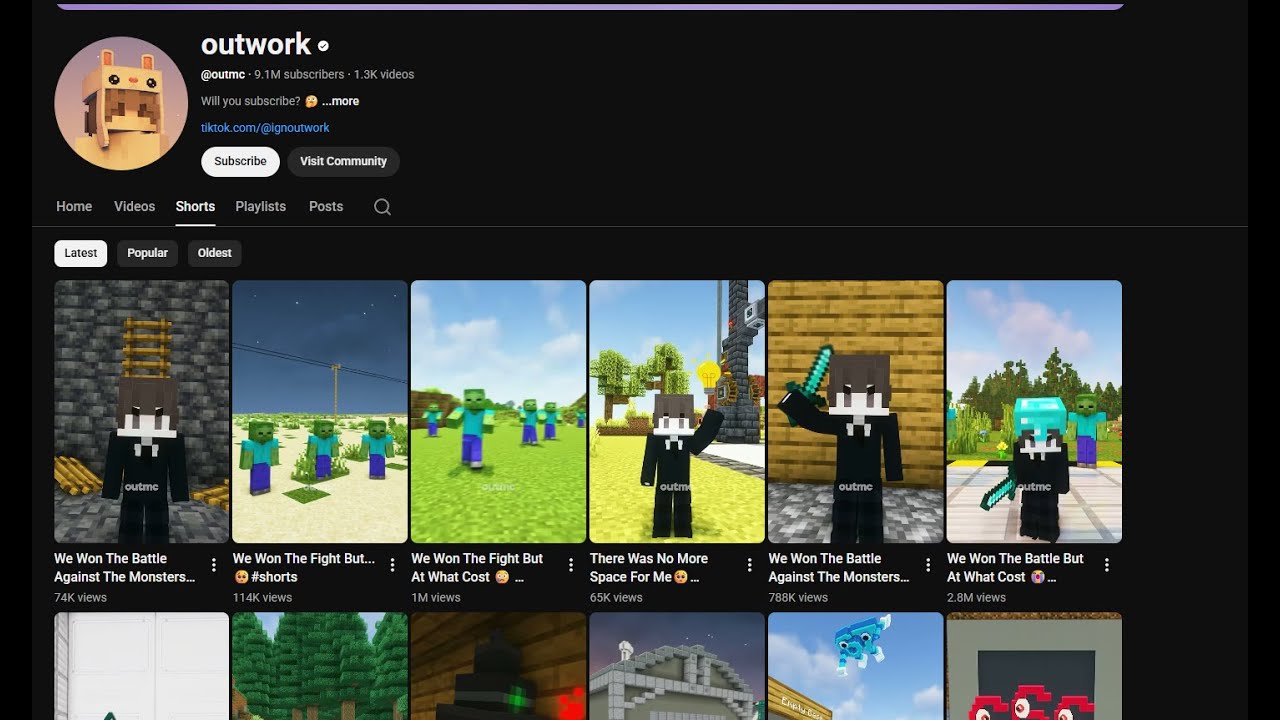Screen dimensions: 1280x720
Task: Click the '65K views' count
Action: point(618,597)
